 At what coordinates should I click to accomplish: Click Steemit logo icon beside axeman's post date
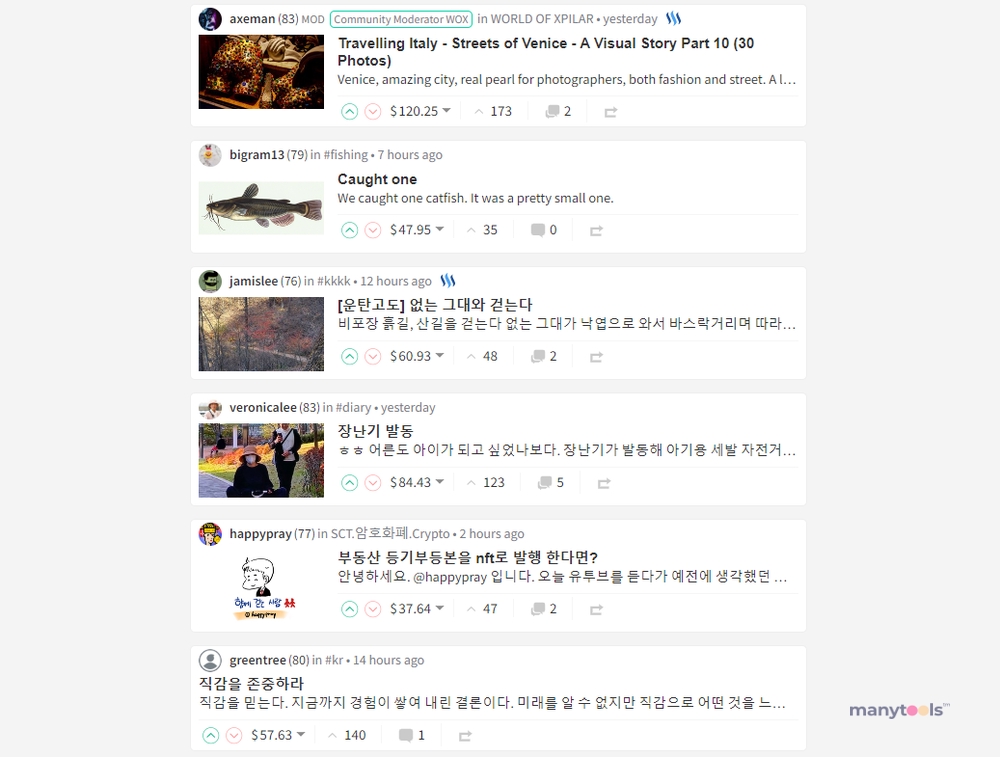click(x=673, y=18)
